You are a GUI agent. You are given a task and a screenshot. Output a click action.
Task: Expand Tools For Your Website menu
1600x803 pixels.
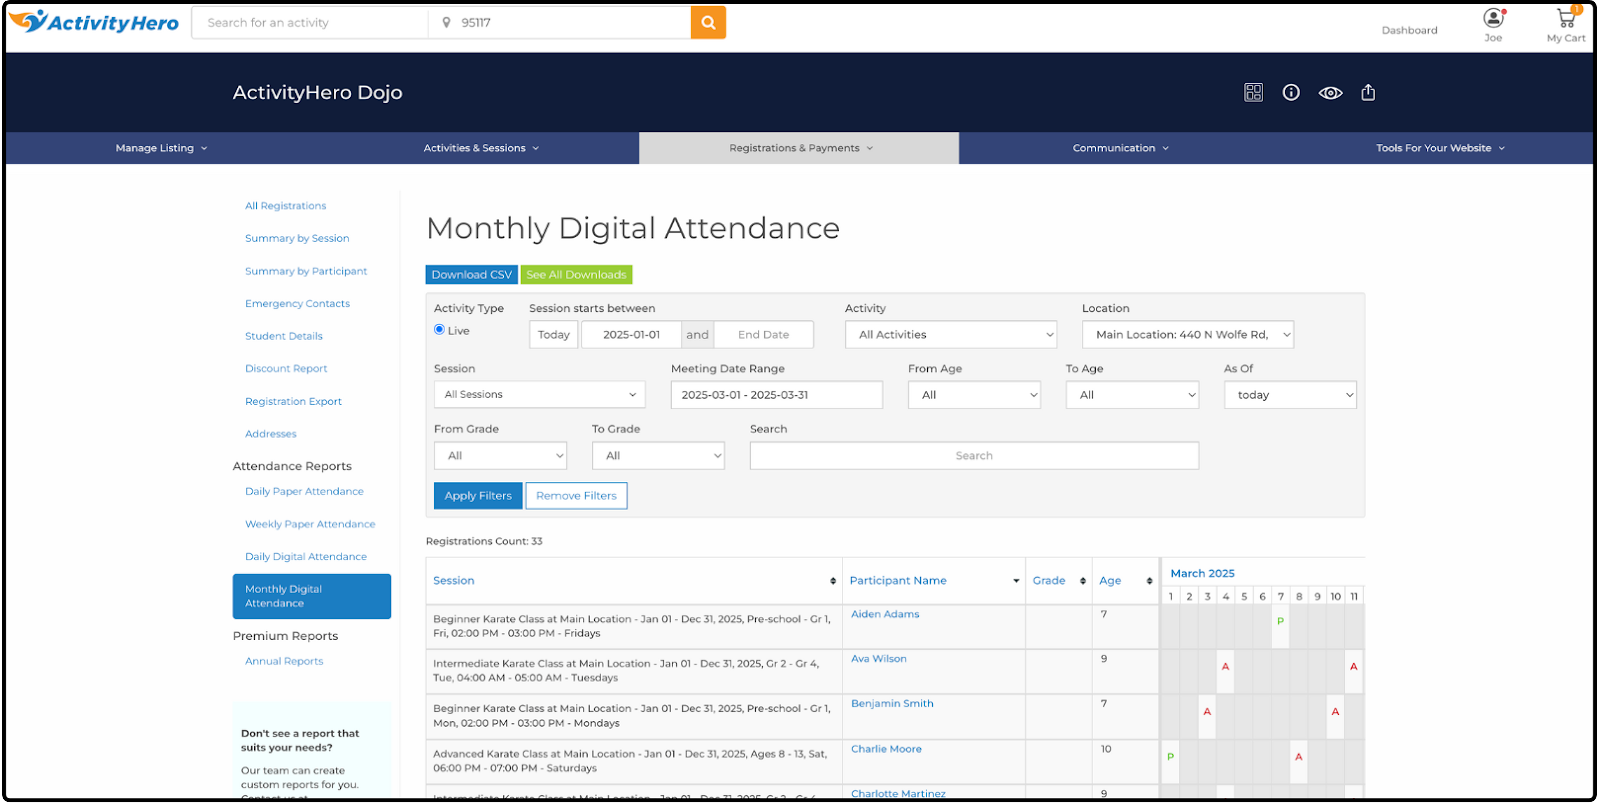tap(1440, 148)
